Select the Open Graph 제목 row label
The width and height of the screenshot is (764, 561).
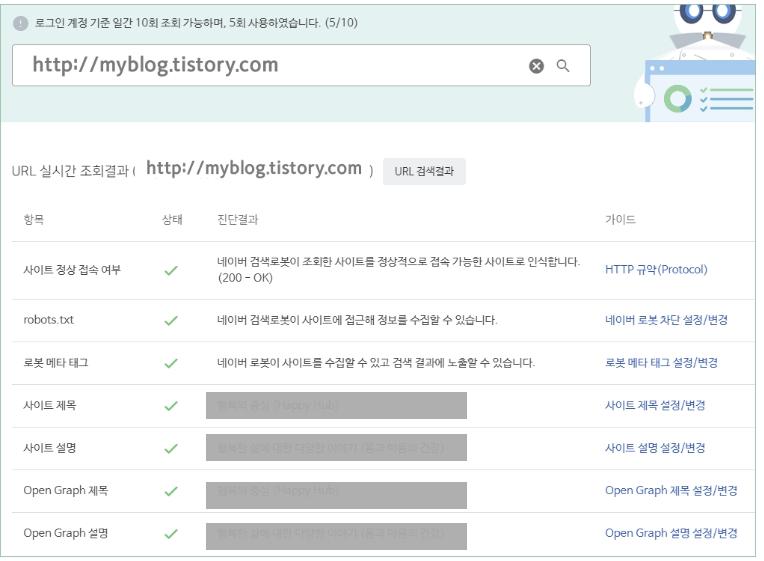pyautogui.click(x=66, y=491)
